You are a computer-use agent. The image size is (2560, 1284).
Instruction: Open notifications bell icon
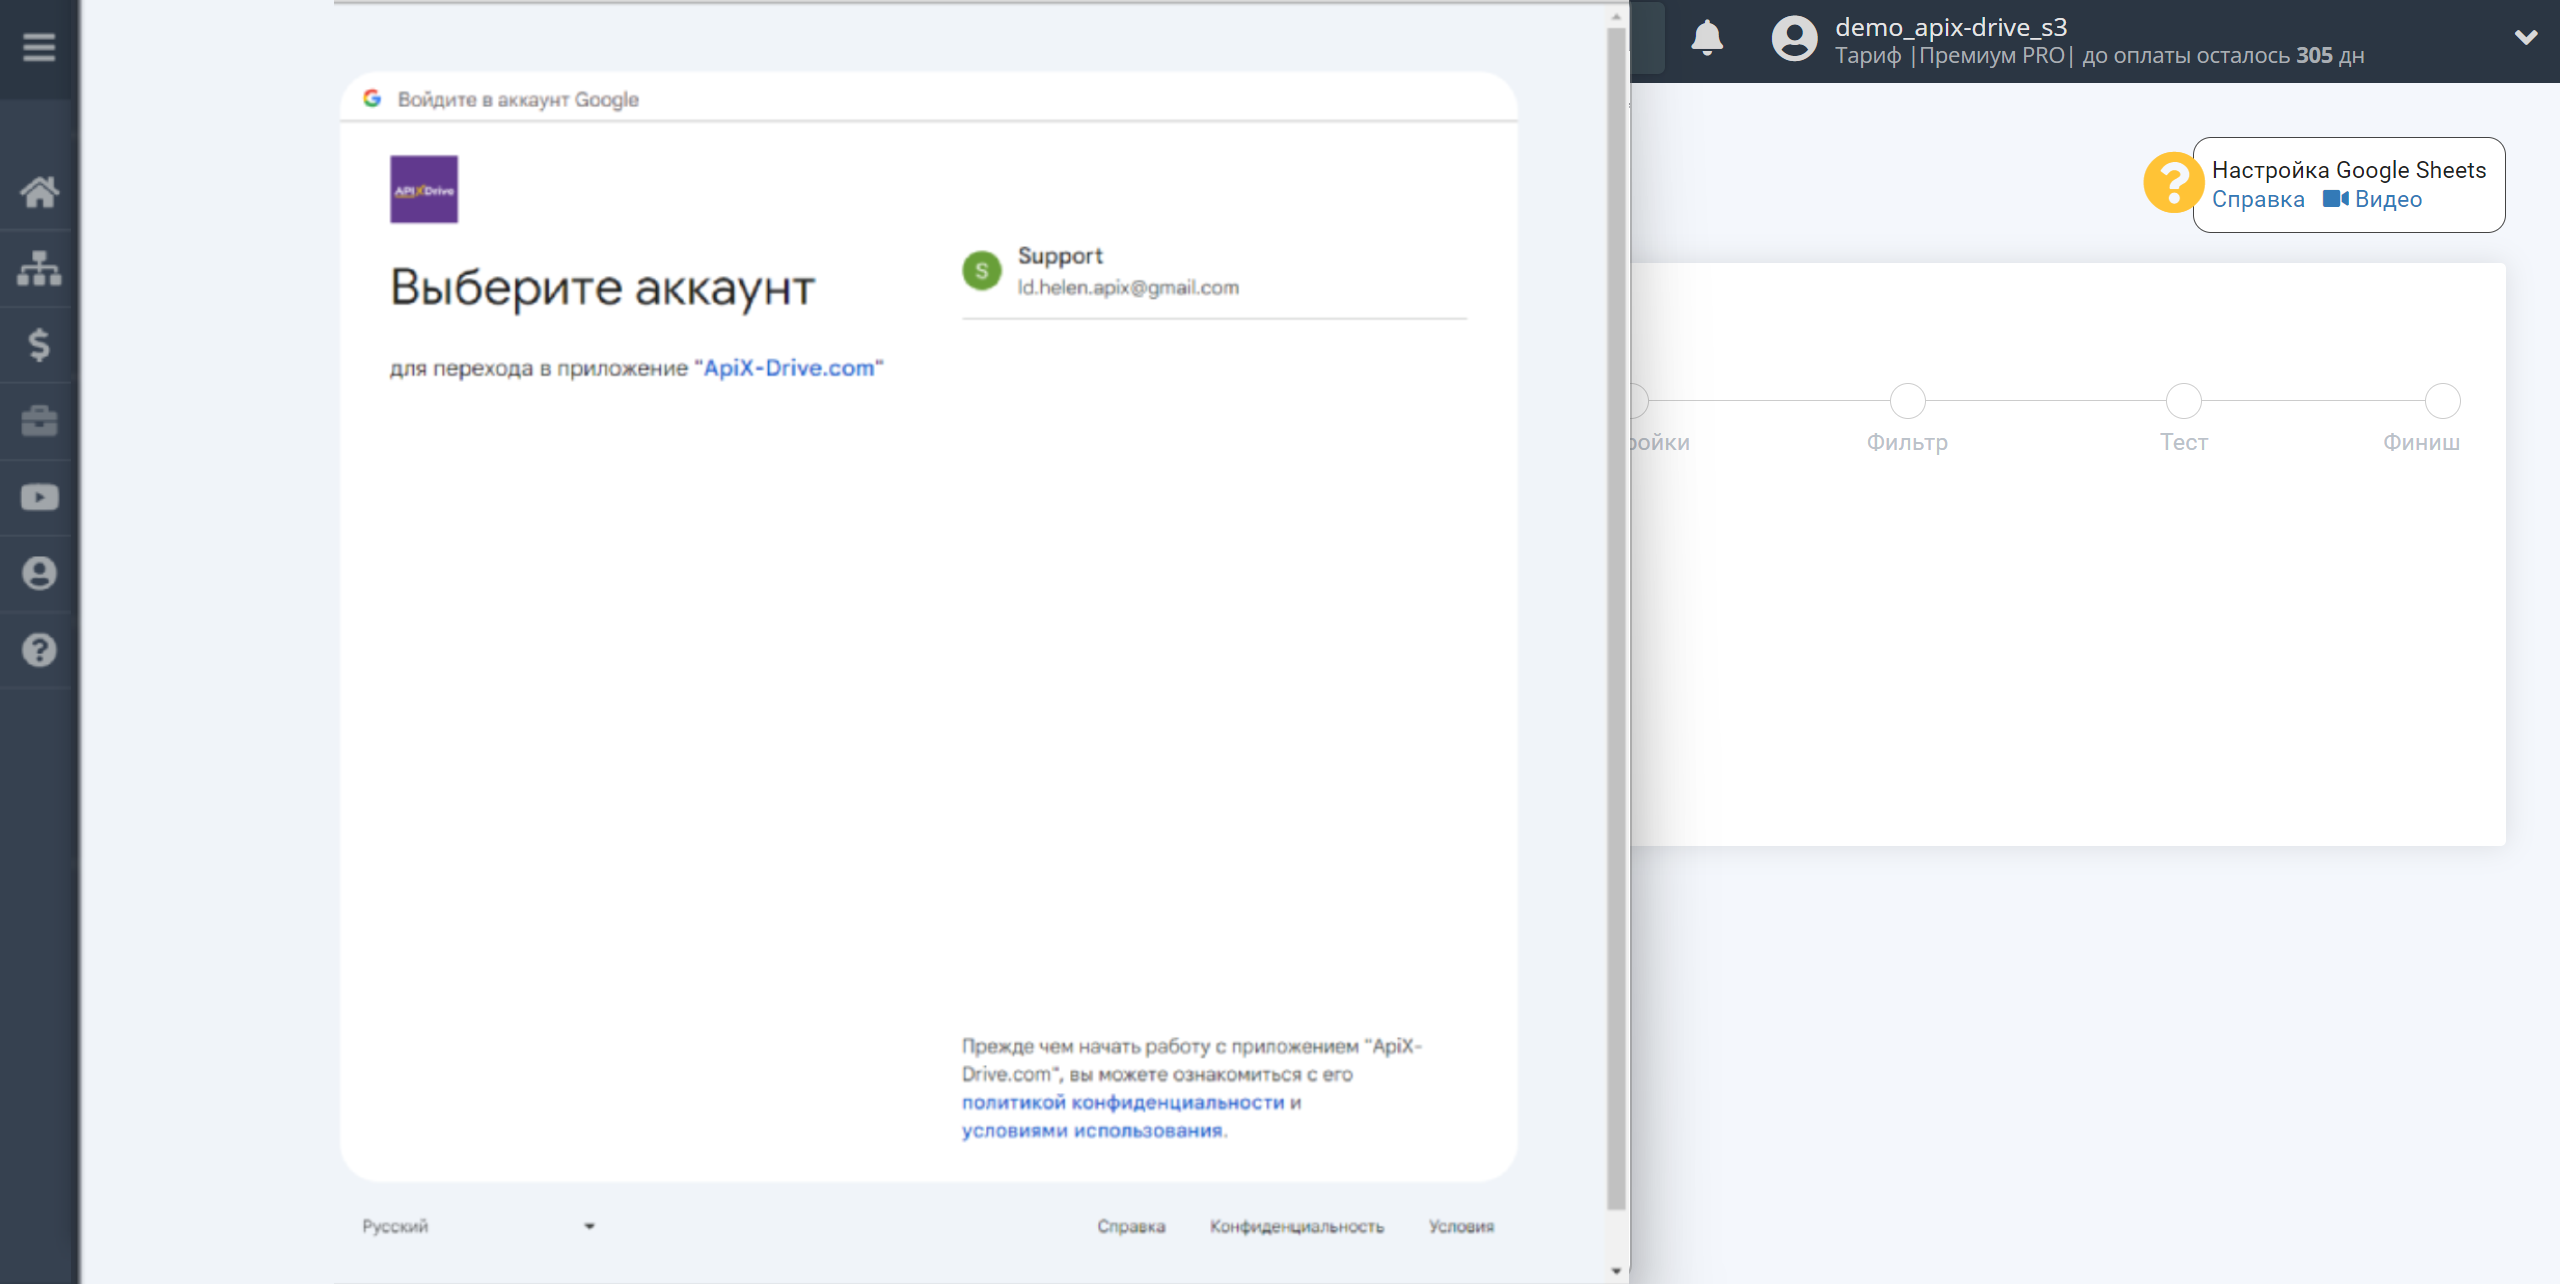1707,39
